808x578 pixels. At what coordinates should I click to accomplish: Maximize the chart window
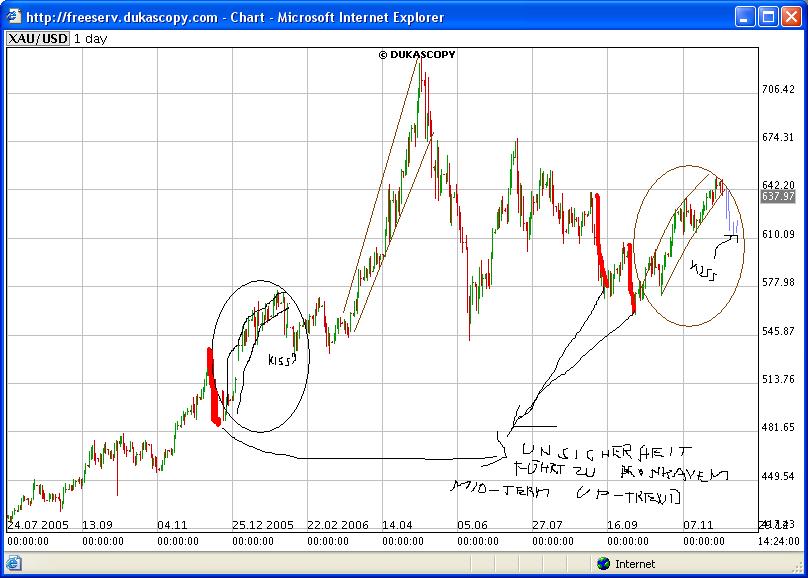click(768, 17)
